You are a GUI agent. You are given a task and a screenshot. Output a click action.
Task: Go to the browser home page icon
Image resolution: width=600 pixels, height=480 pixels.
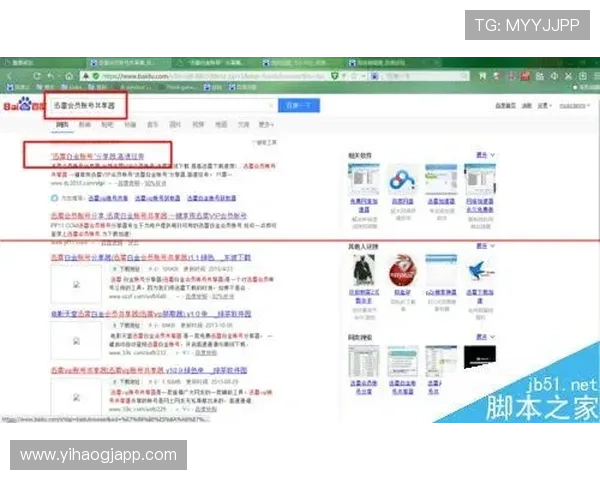[69, 76]
